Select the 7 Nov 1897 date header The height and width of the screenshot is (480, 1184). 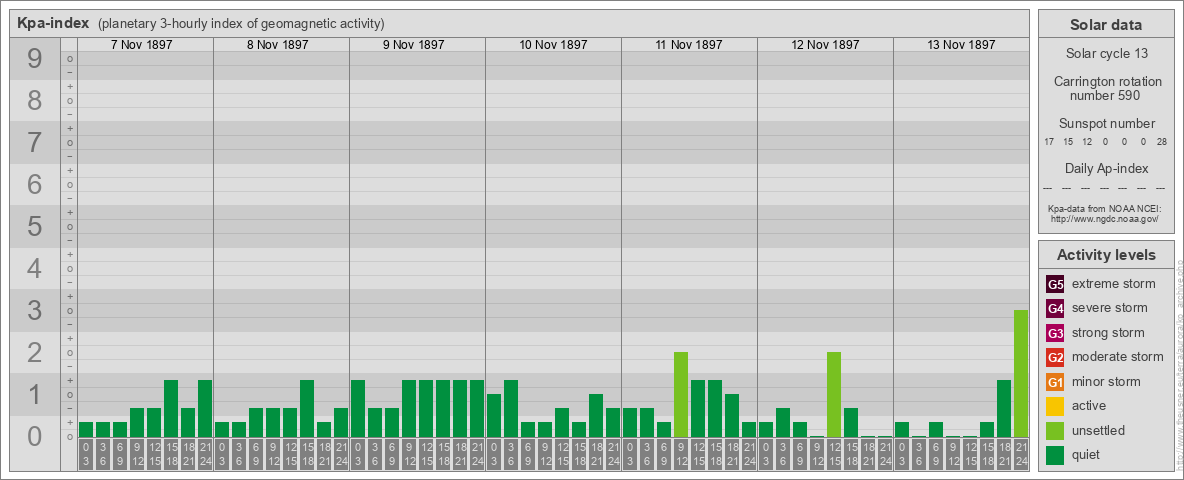pos(142,45)
